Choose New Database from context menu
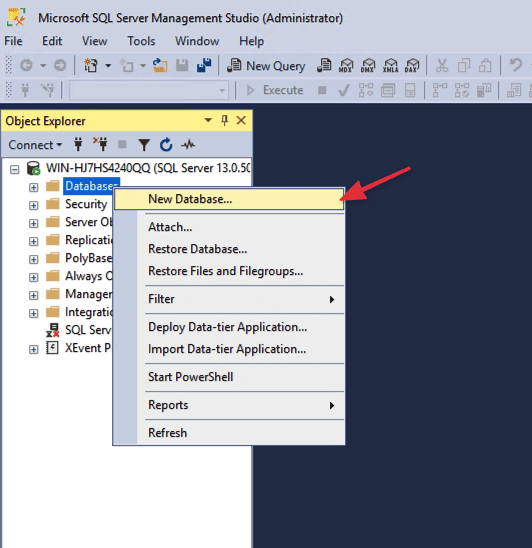Viewport: 532px width, 548px height. tap(229, 199)
